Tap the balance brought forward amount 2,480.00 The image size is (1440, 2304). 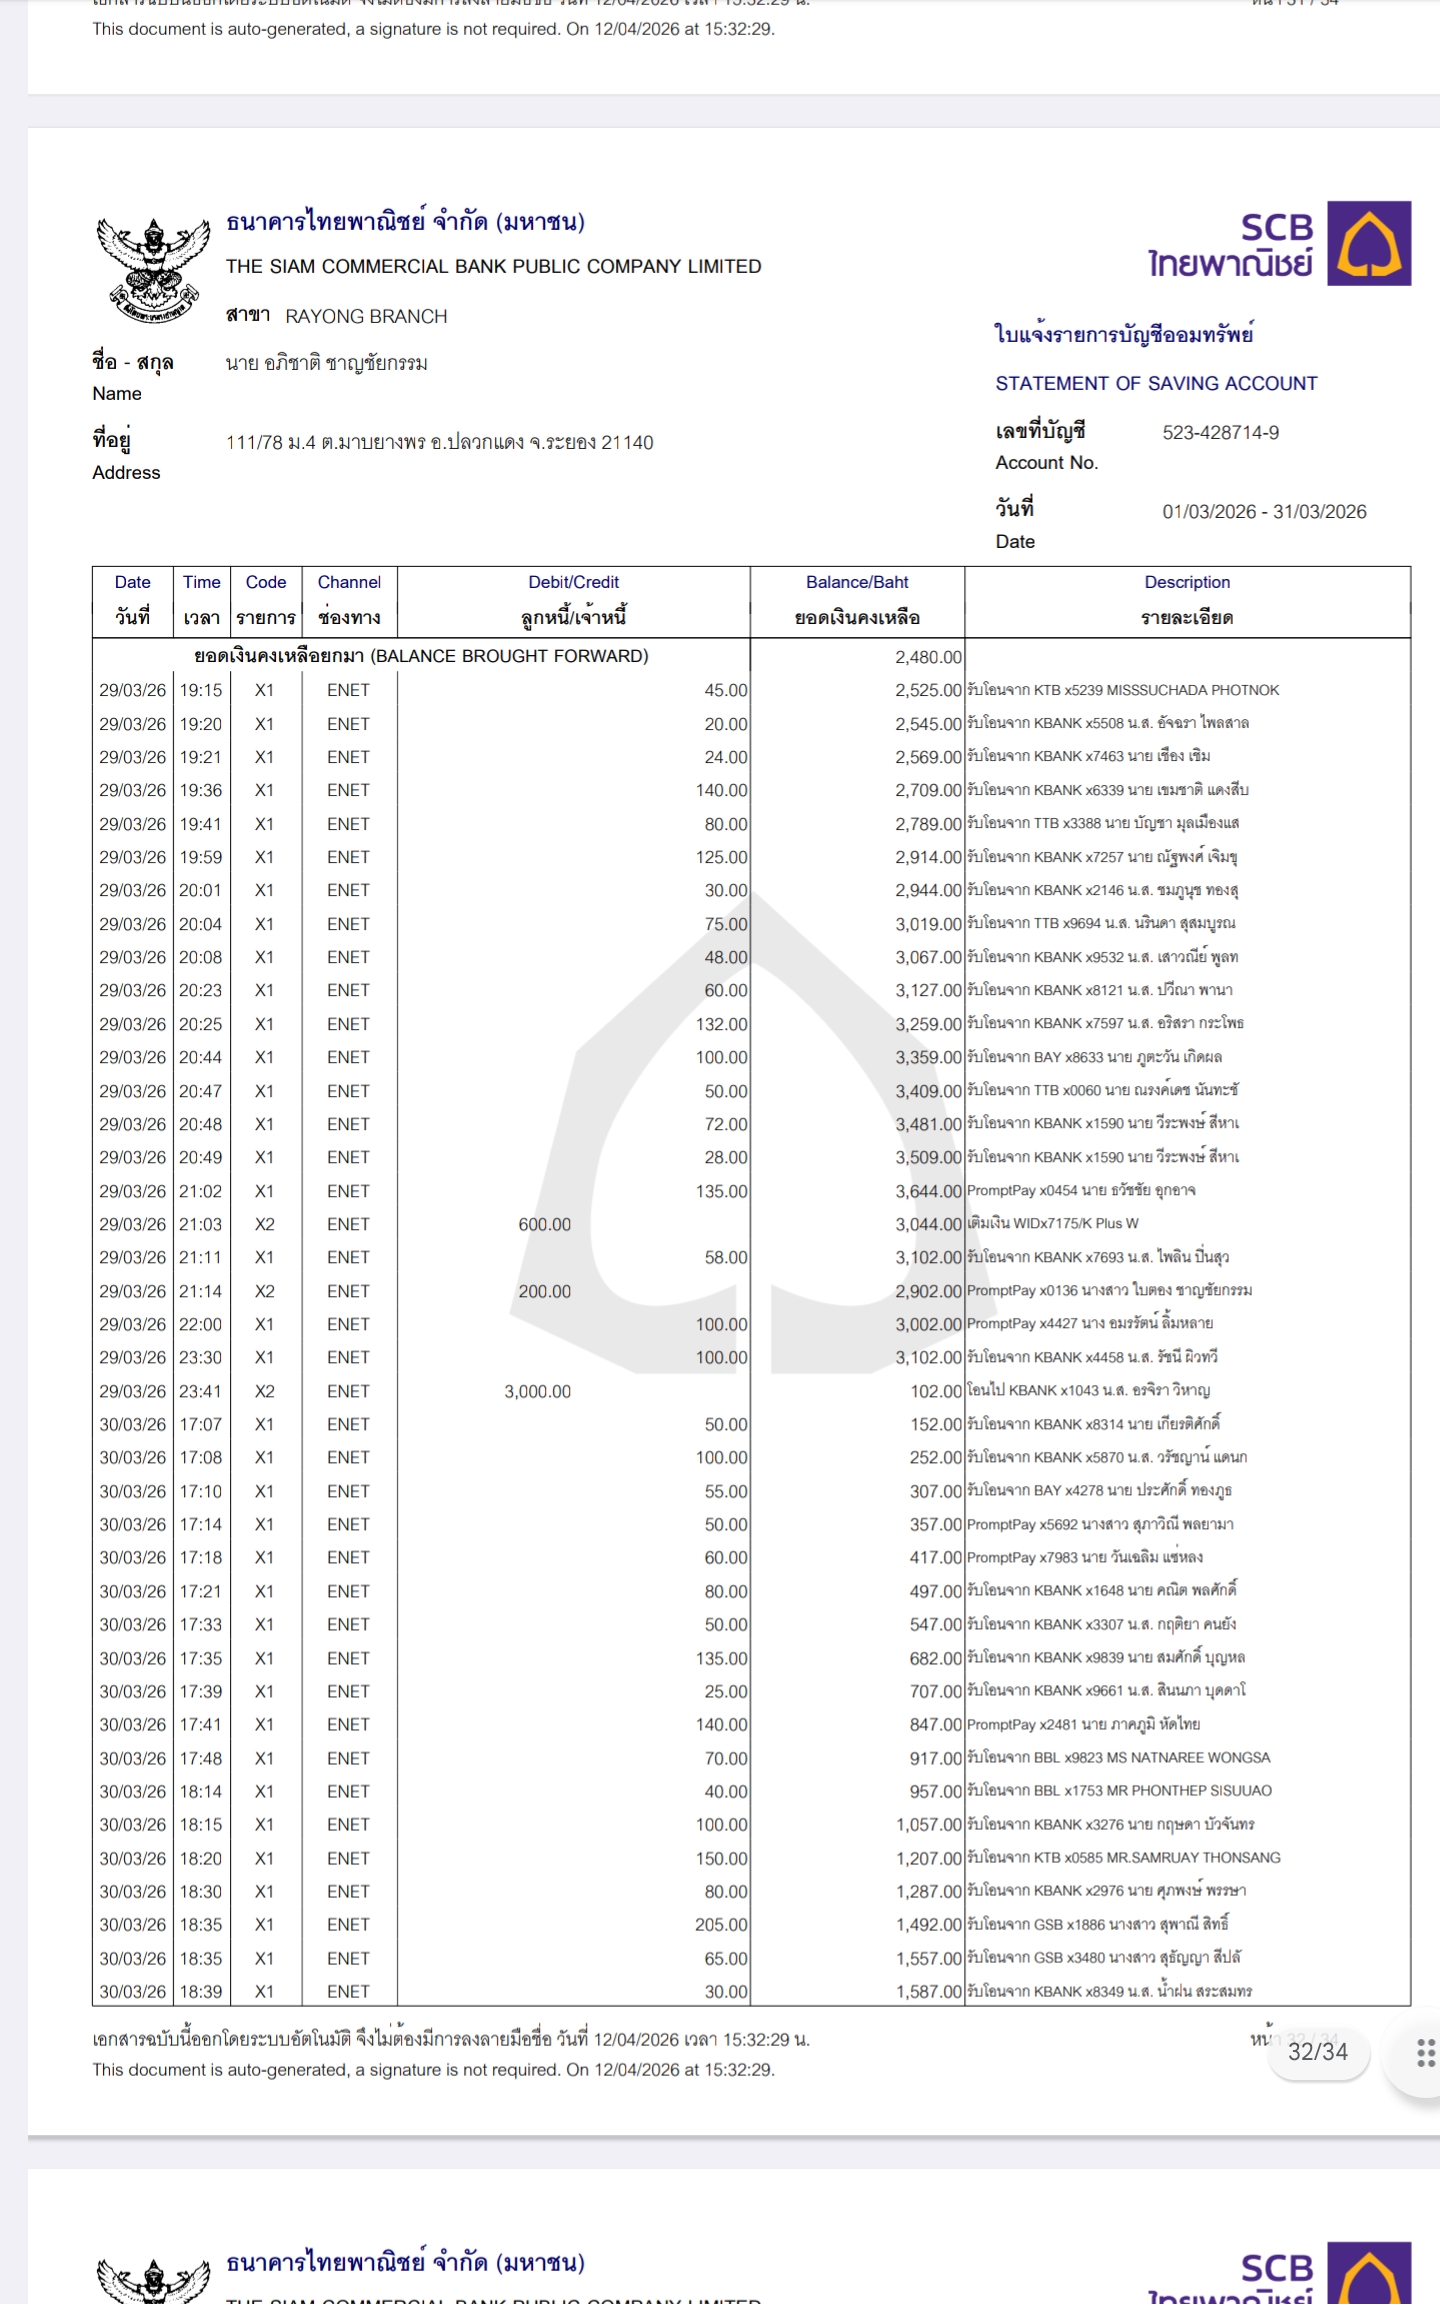coord(927,657)
